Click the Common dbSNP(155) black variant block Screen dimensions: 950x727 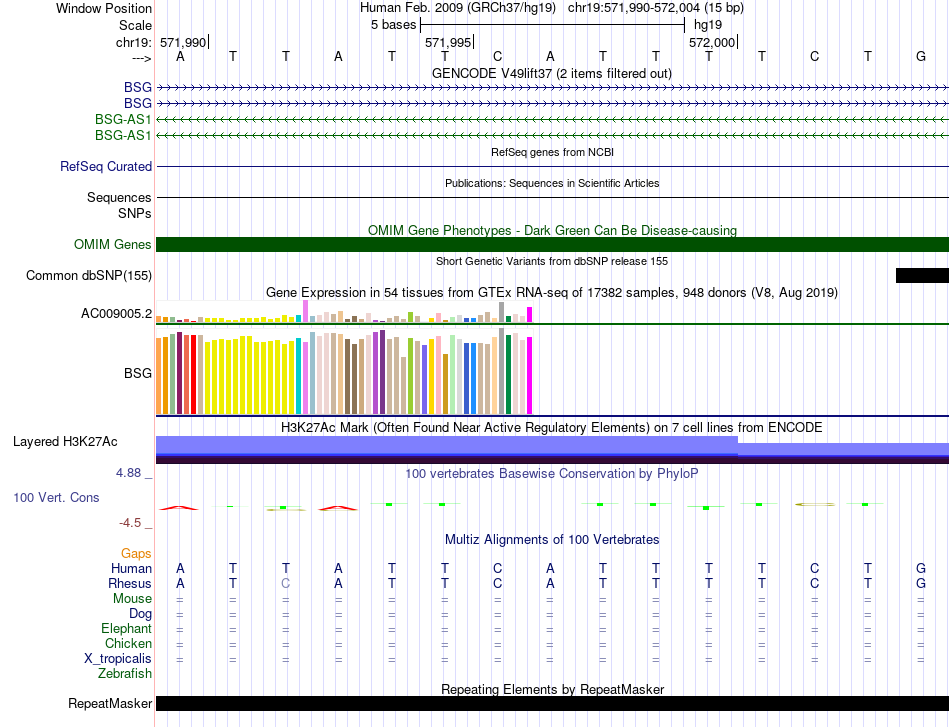pyautogui.click(x=922, y=275)
